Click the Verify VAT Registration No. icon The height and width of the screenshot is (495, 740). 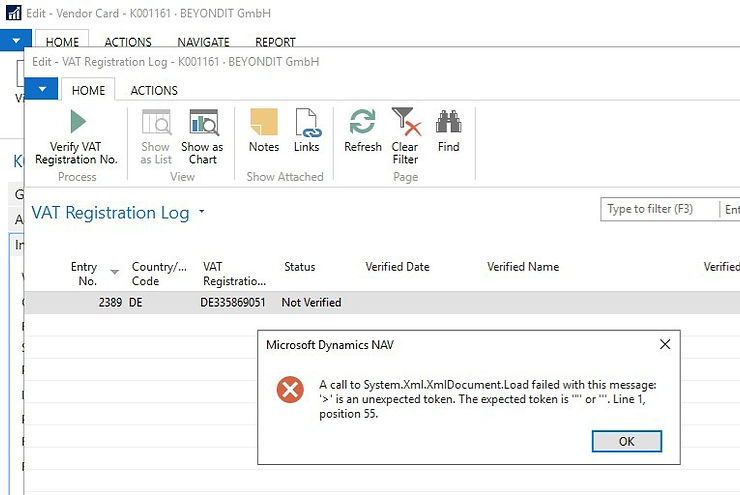click(76, 123)
